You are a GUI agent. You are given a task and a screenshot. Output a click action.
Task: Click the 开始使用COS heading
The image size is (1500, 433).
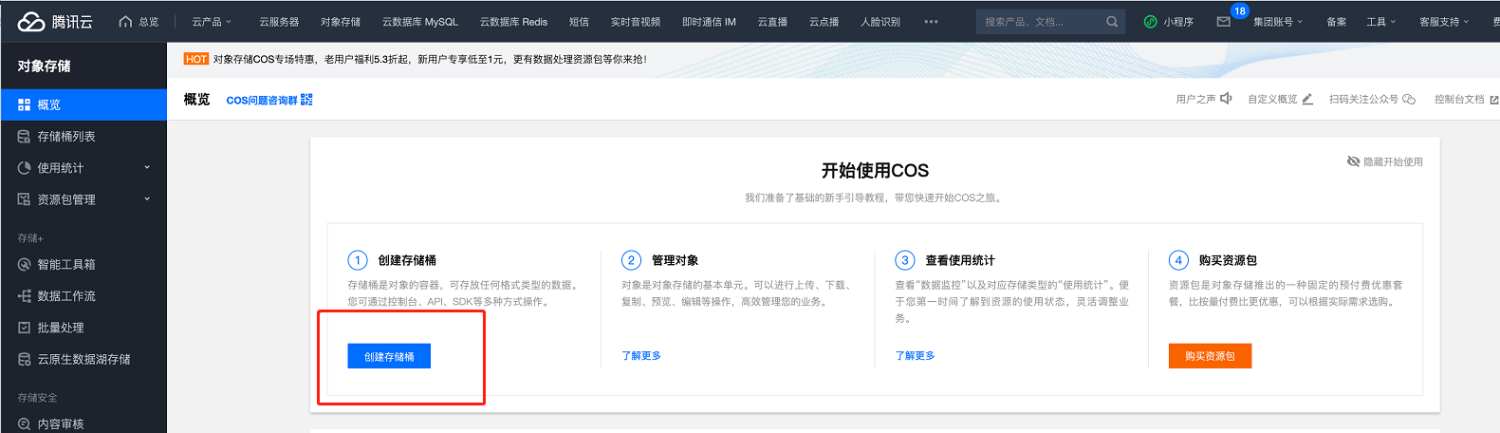(x=875, y=170)
